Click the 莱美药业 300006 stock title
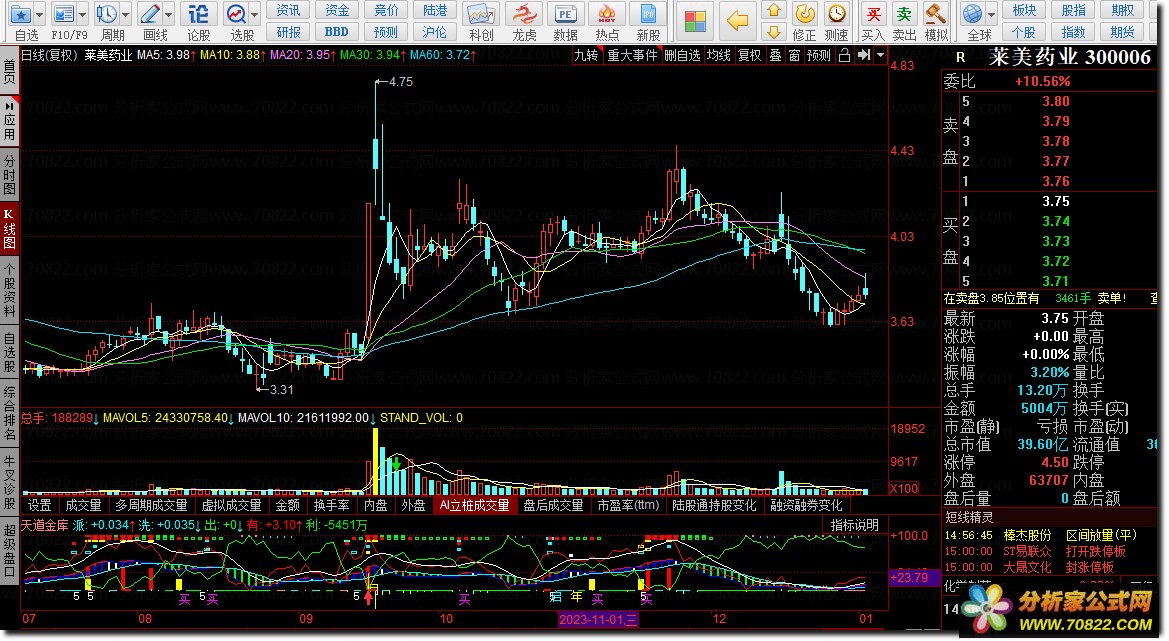Viewport: 1169px width, 641px height. coord(1069,57)
